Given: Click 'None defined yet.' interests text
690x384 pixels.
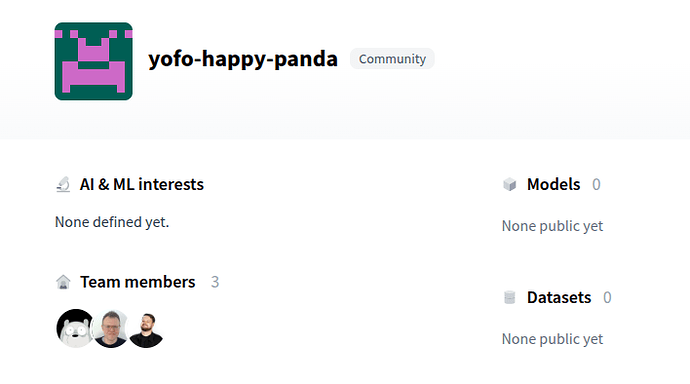Looking at the screenshot, I should click(112, 222).
